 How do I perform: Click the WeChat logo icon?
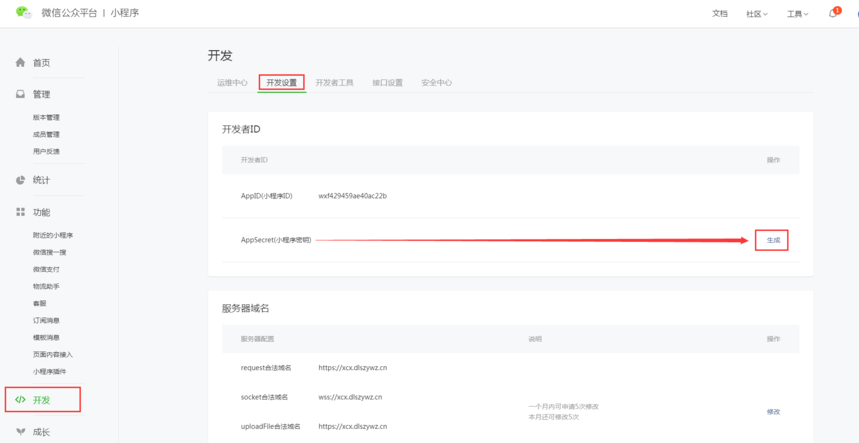coord(23,13)
